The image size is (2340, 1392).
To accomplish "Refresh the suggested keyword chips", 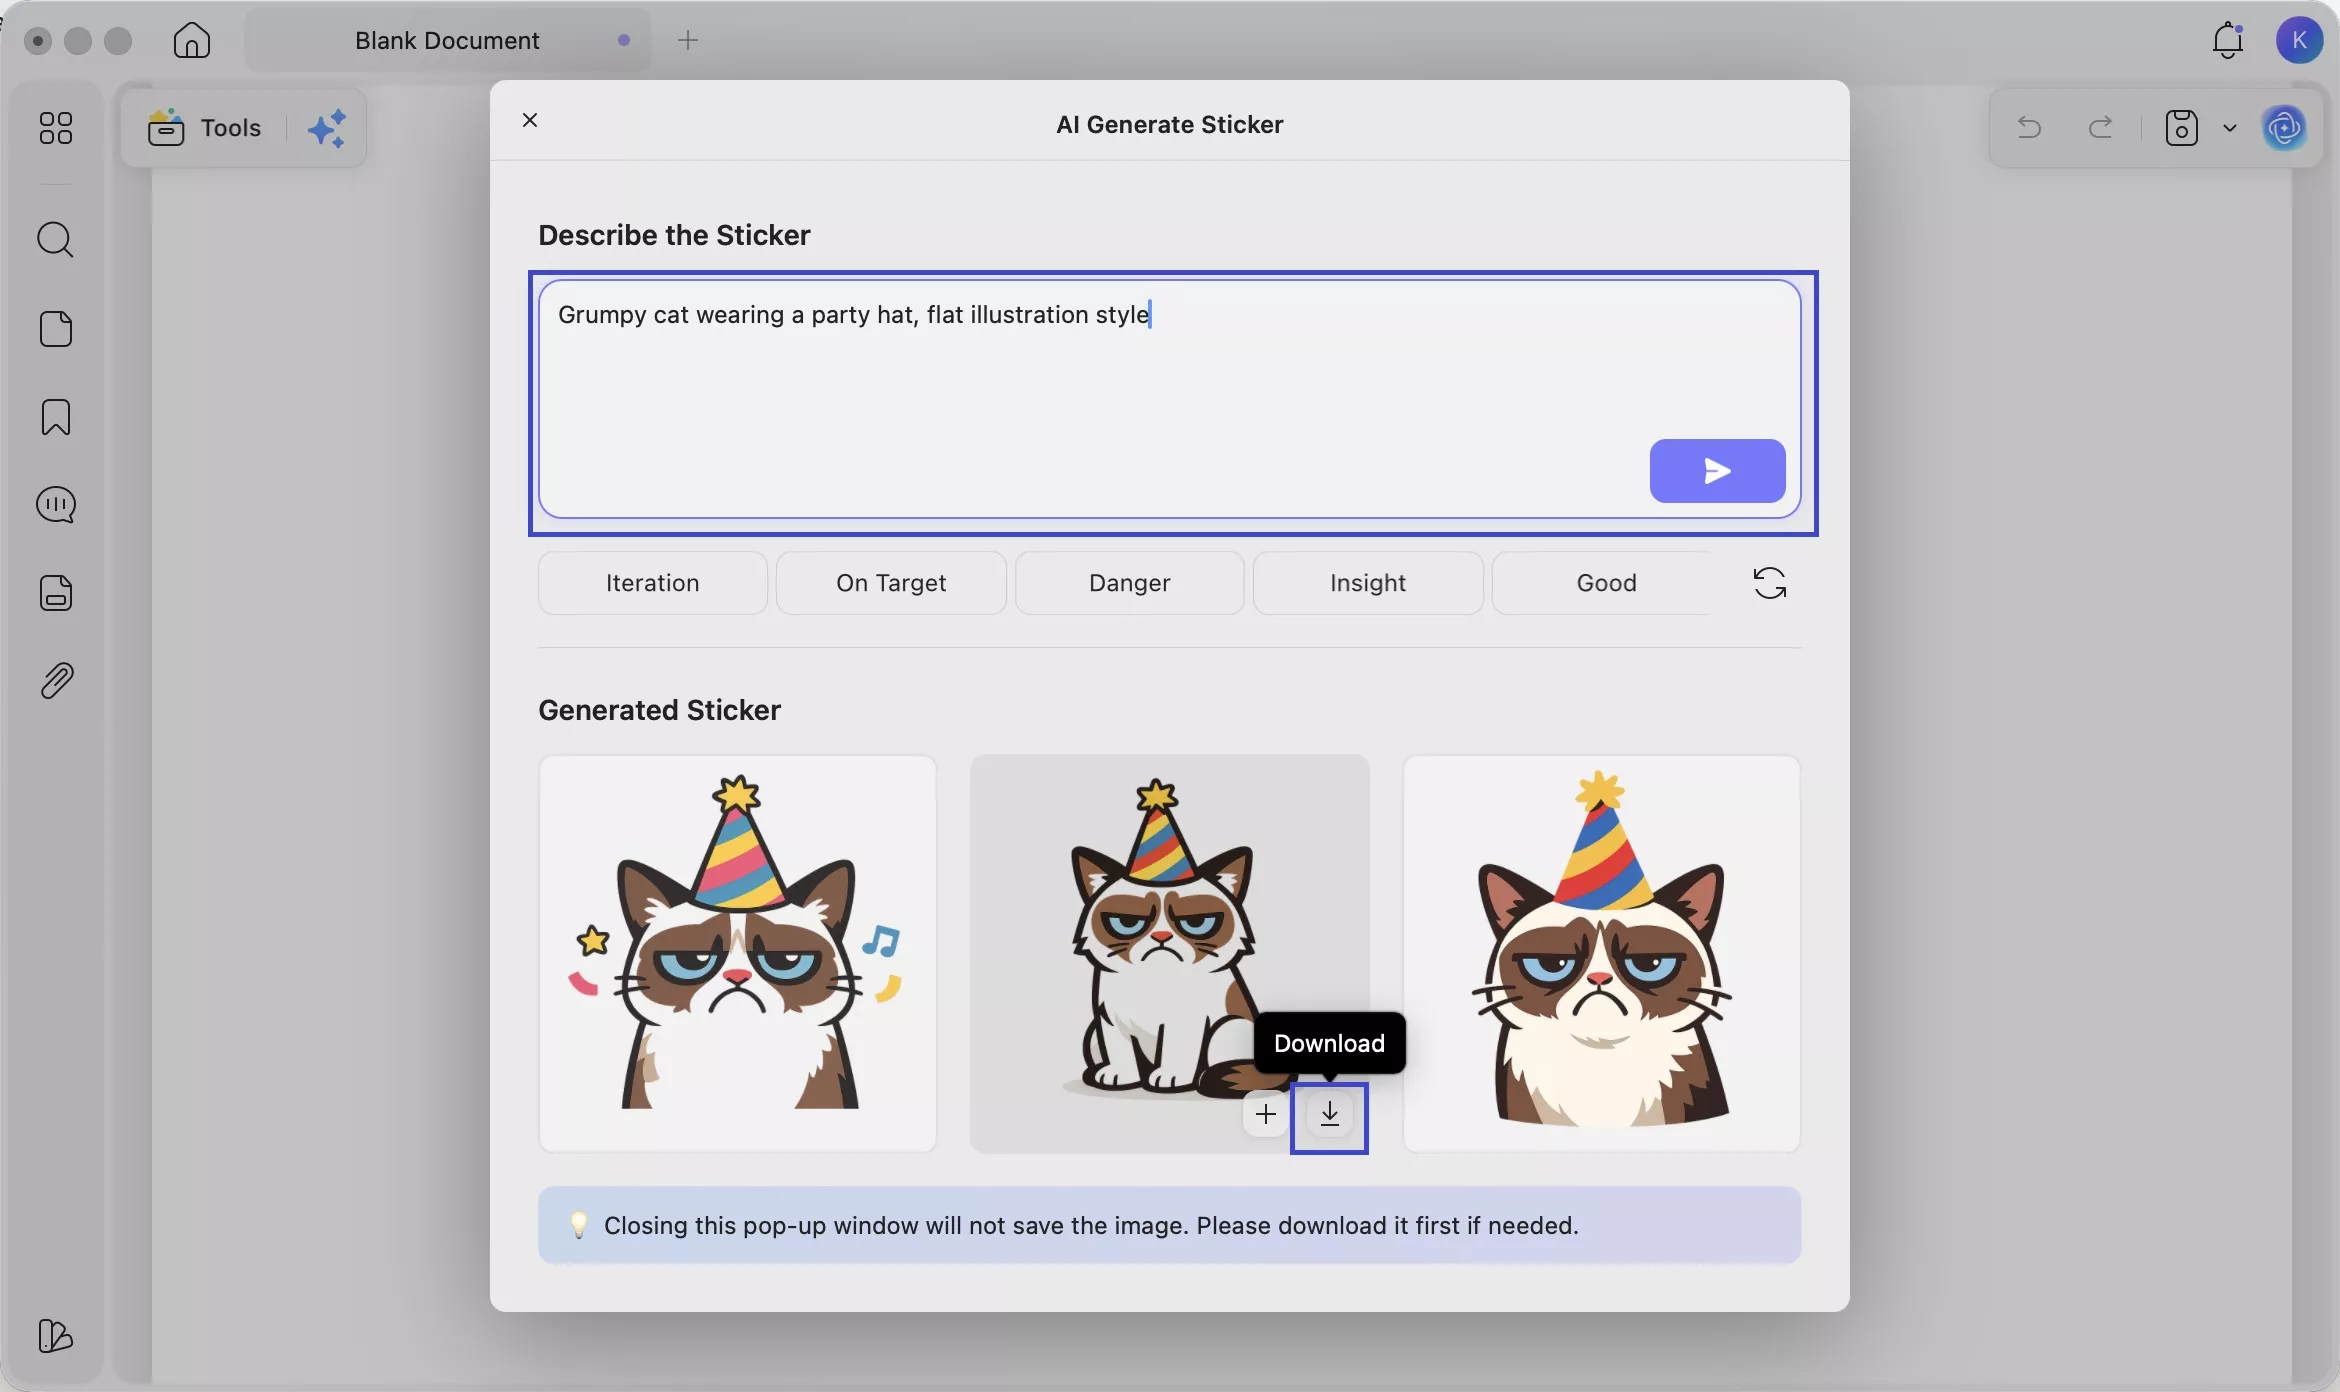I will tap(1768, 582).
